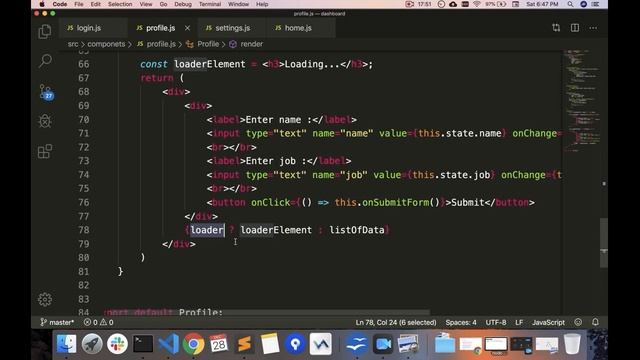Change the LF end-of-line sequence
This screenshot has width=640, height=360.
519,322
